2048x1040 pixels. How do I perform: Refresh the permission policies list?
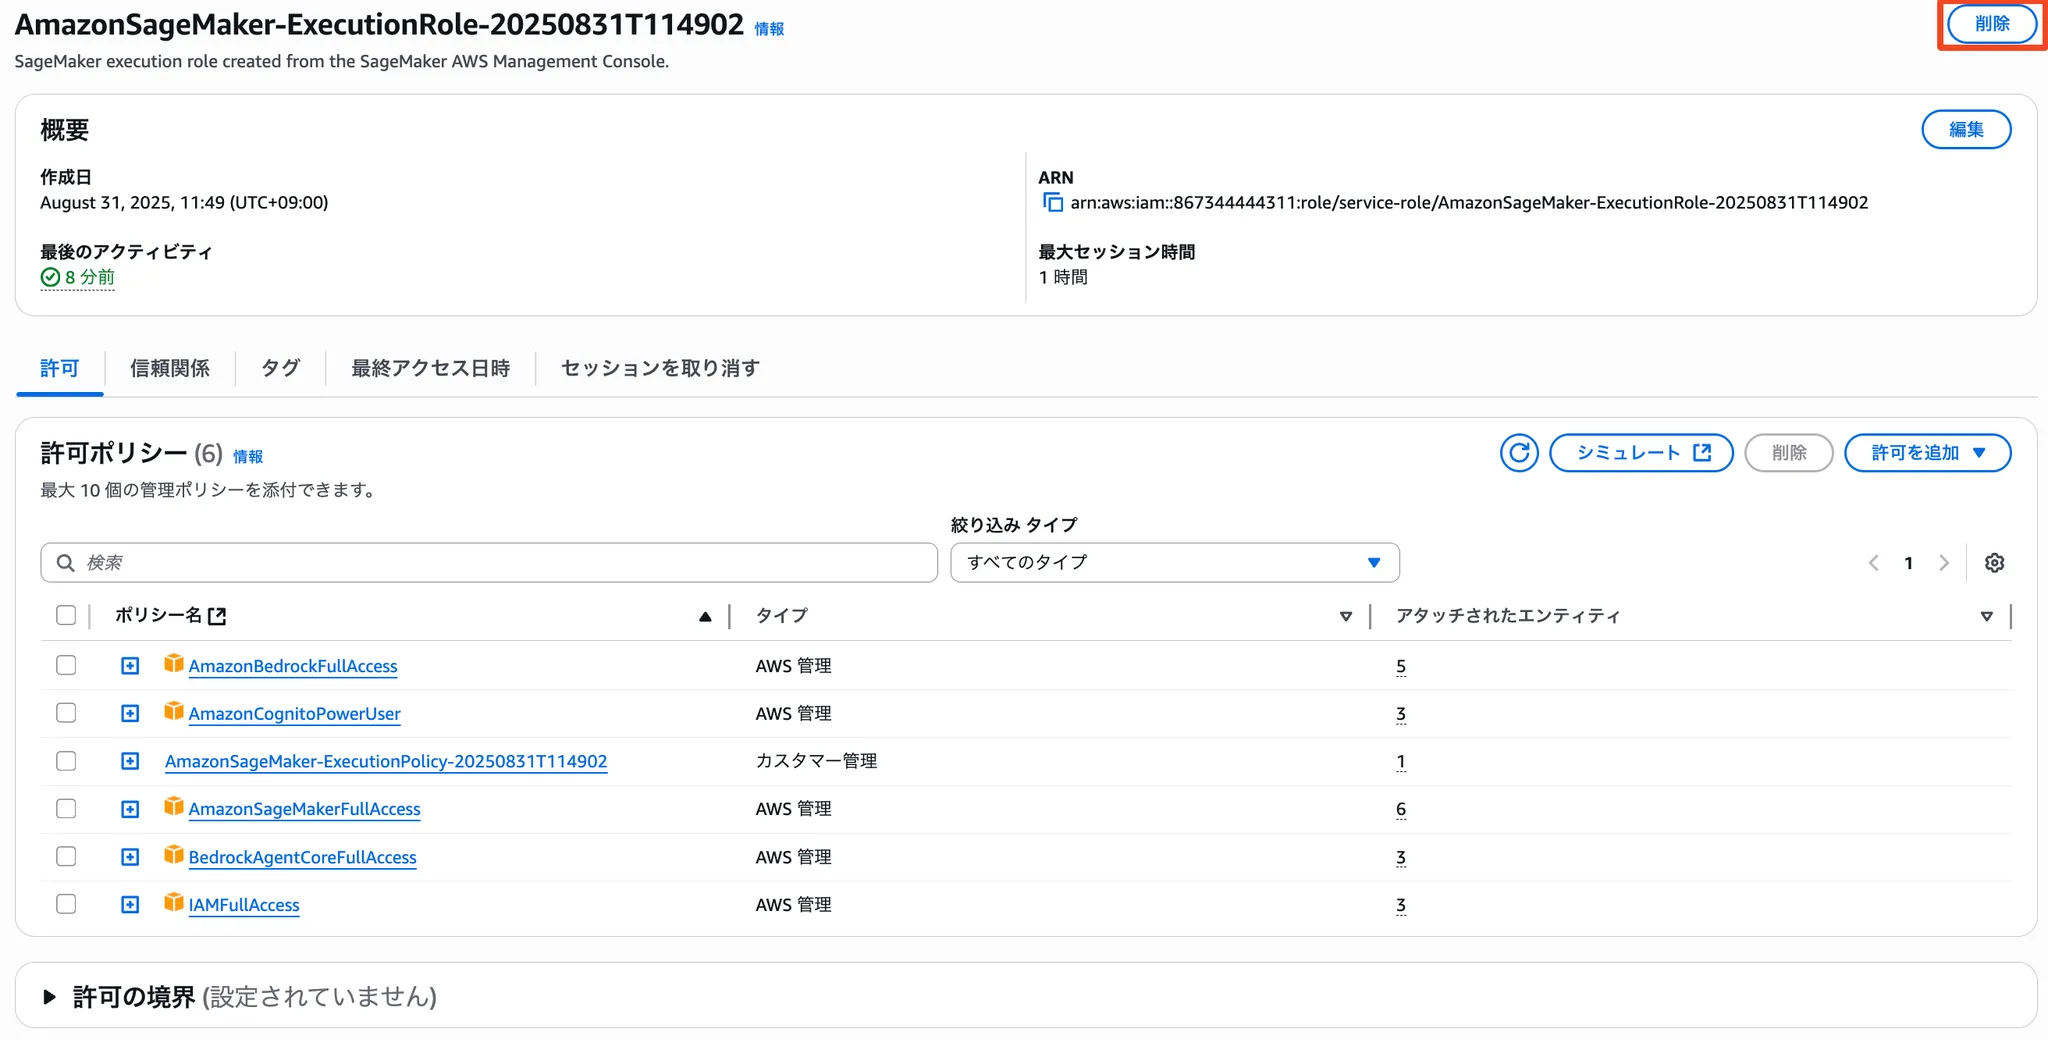[x=1519, y=453]
